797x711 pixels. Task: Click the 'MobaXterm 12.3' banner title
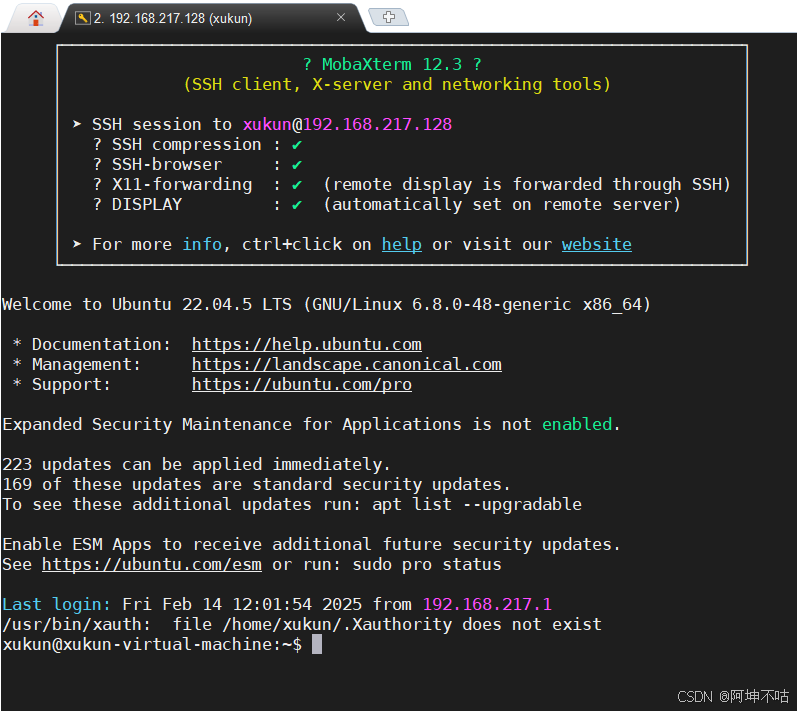(x=392, y=65)
